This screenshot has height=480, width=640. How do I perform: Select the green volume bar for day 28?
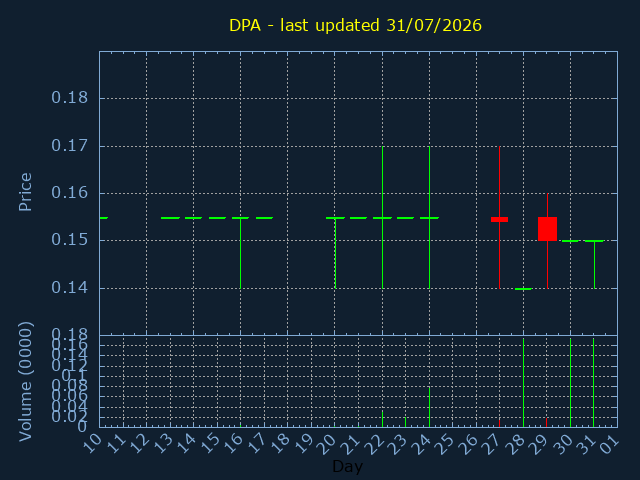point(523,382)
